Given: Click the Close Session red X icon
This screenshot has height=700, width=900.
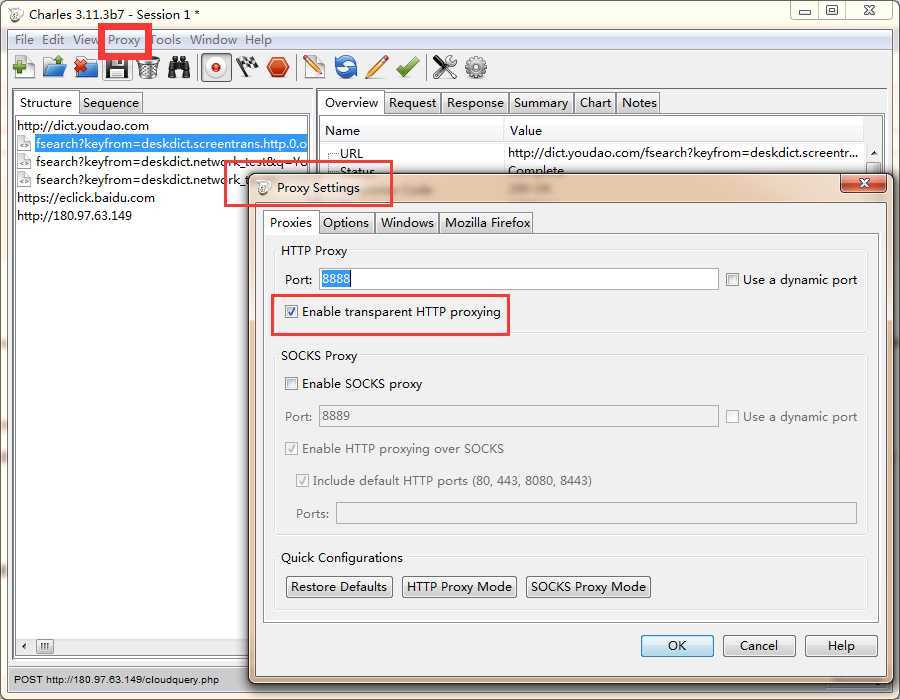Looking at the screenshot, I should coord(86,67).
